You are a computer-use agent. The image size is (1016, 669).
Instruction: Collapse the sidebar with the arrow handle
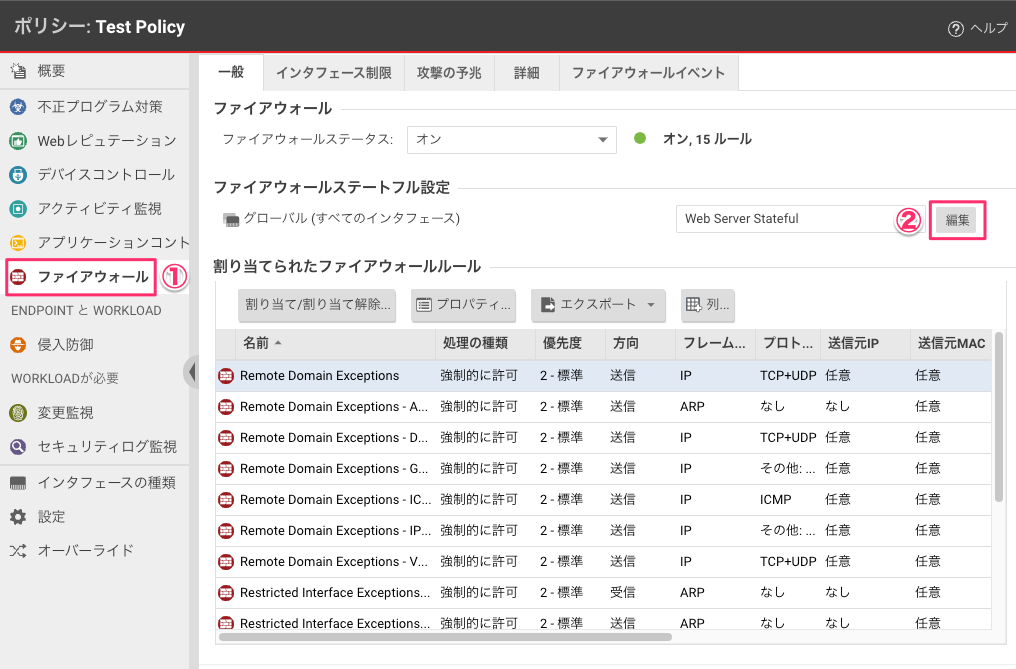[191, 372]
